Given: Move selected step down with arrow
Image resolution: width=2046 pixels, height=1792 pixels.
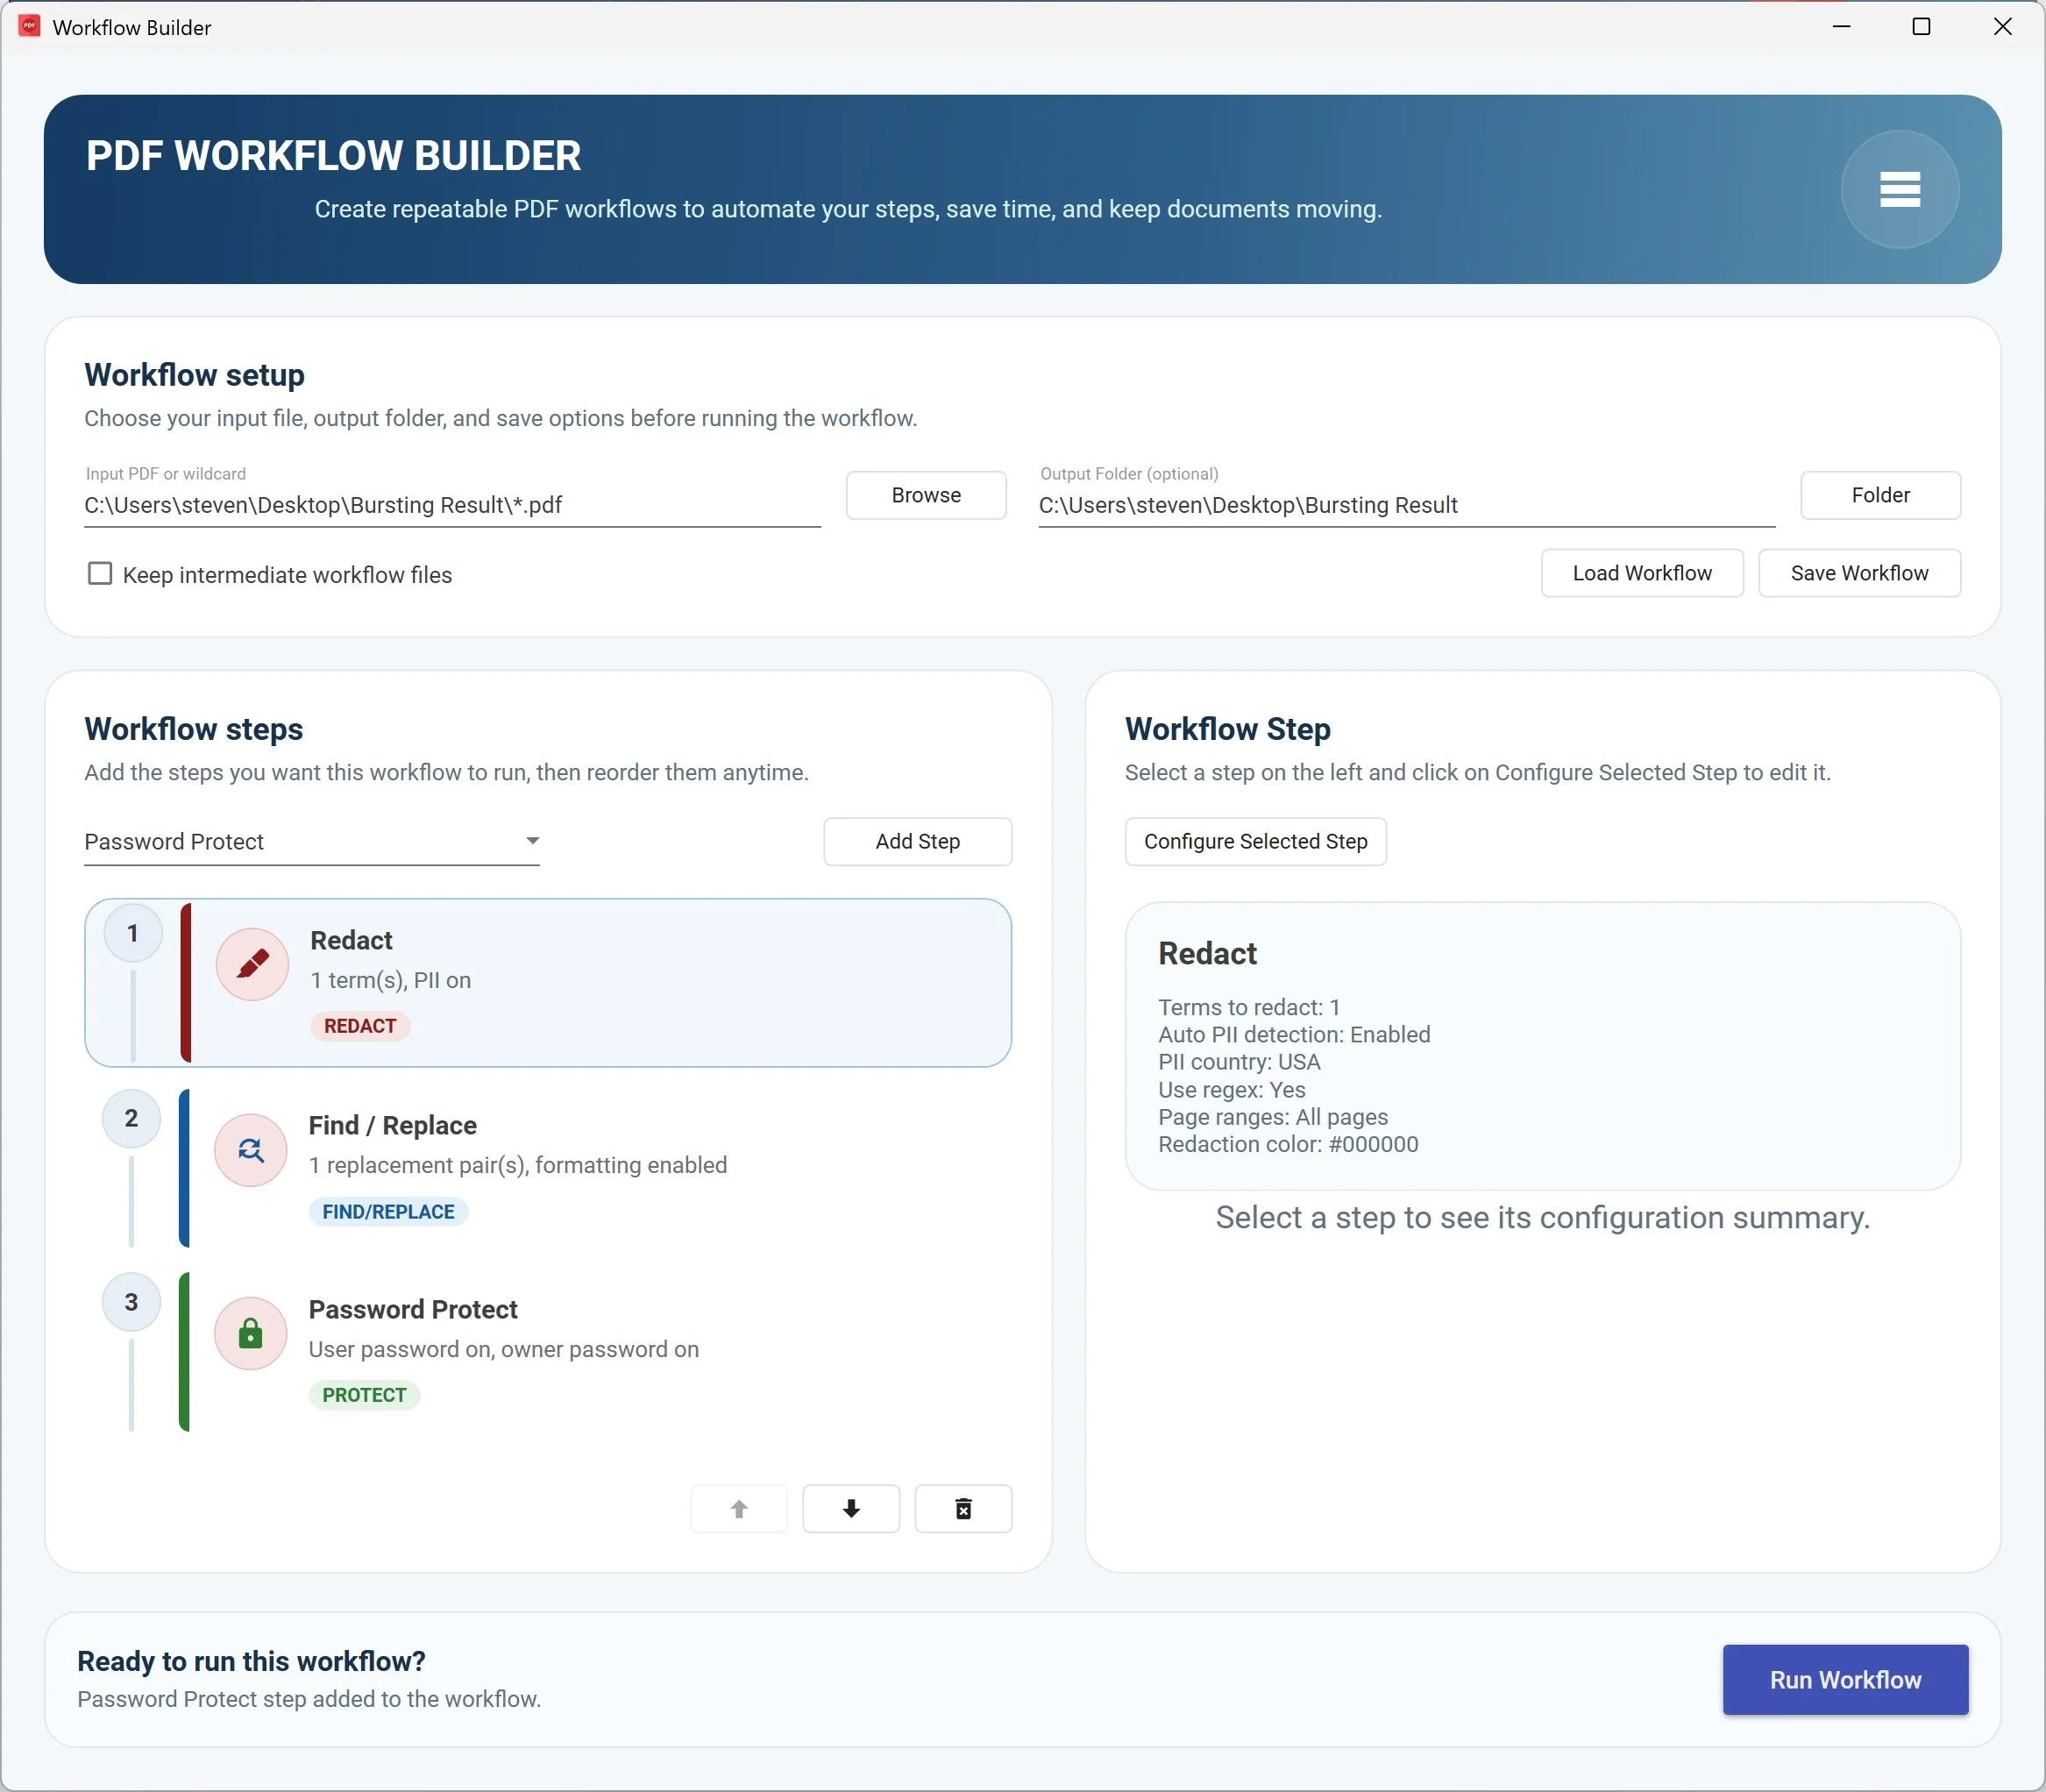Looking at the screenshot, I should 851,1508.
